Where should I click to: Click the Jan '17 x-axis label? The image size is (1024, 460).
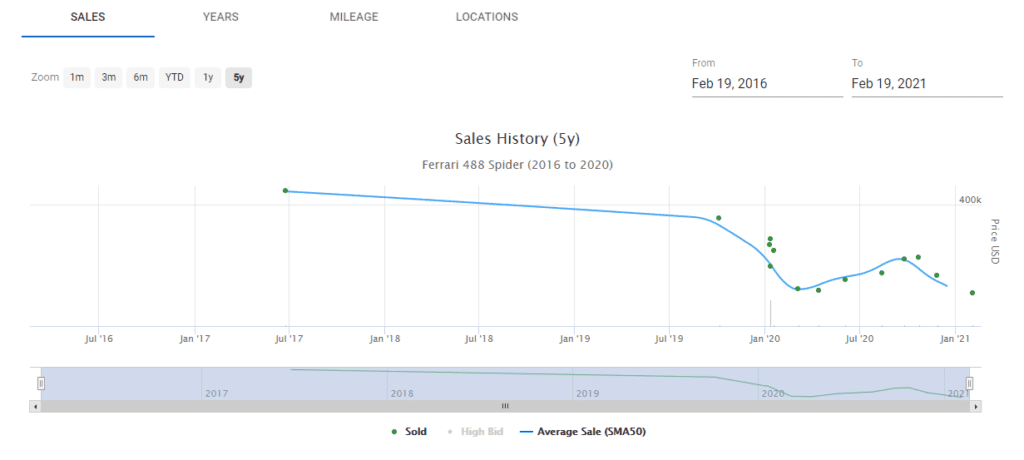[195, 338]
